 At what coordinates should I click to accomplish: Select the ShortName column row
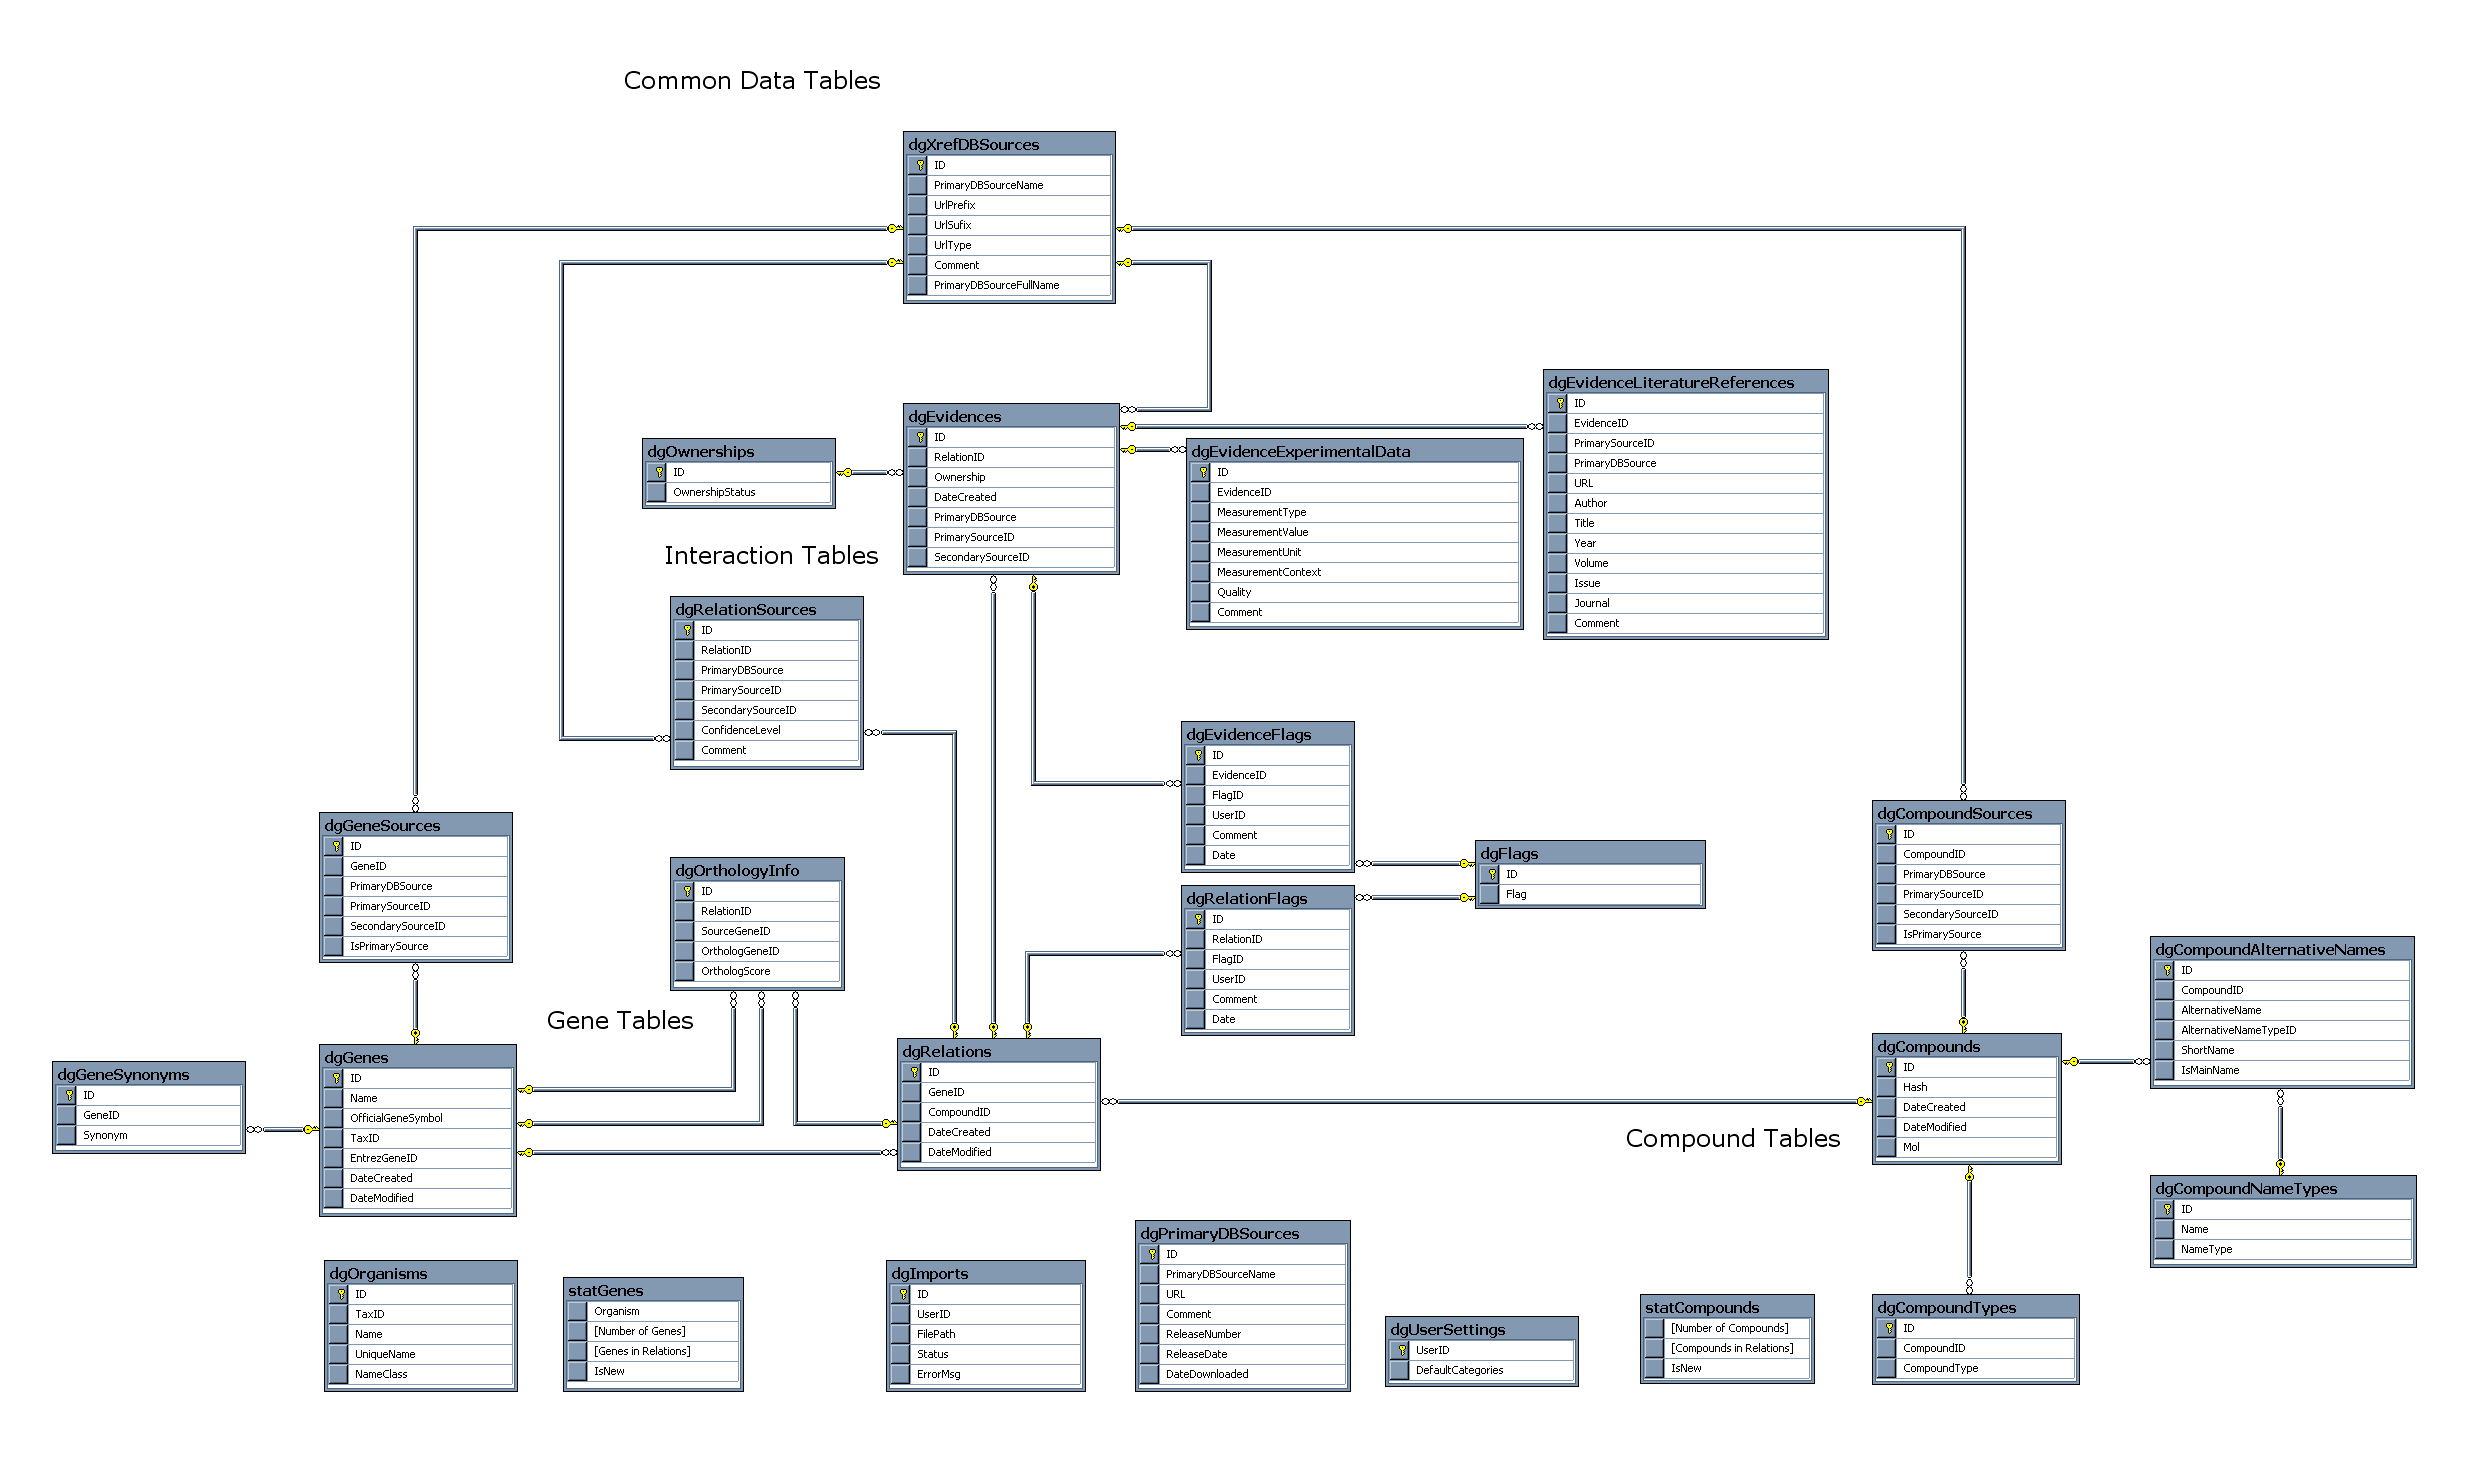pos(2282,1050)
